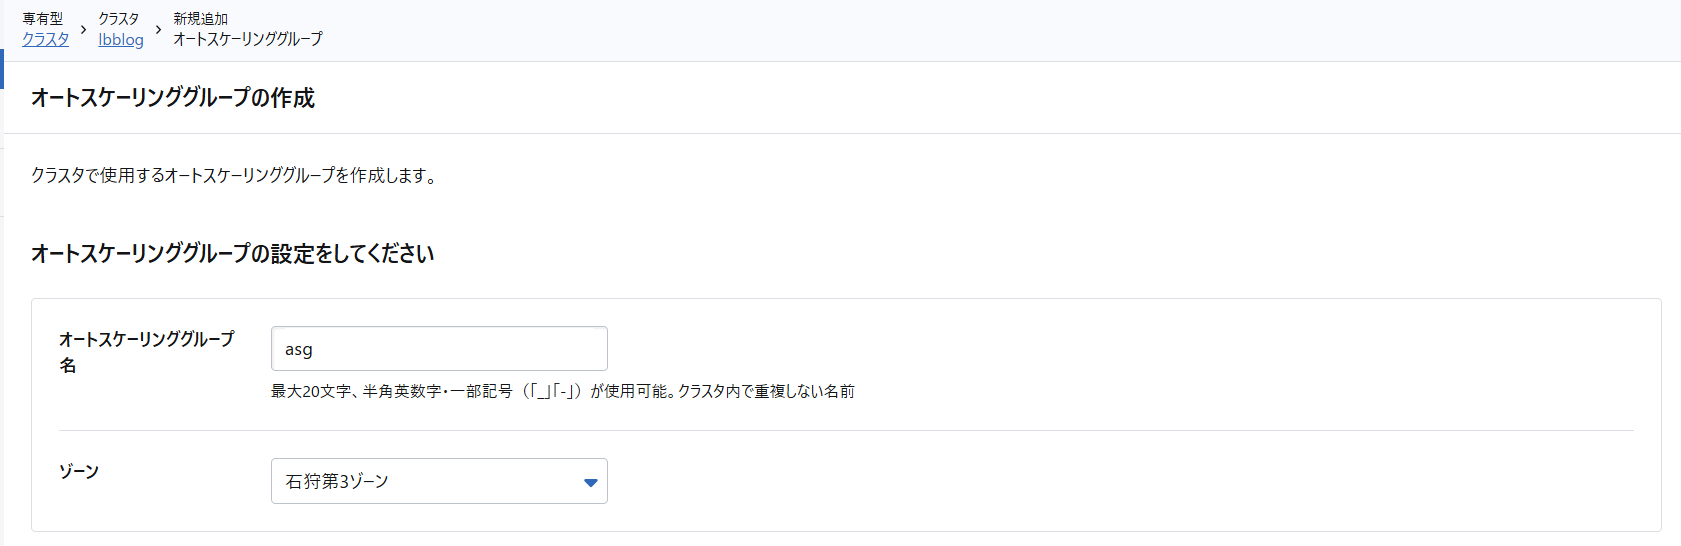Click the 新規追加 breadcrumb label
The width and height of the screenshot is (1681, 546).
coord(200,18)
